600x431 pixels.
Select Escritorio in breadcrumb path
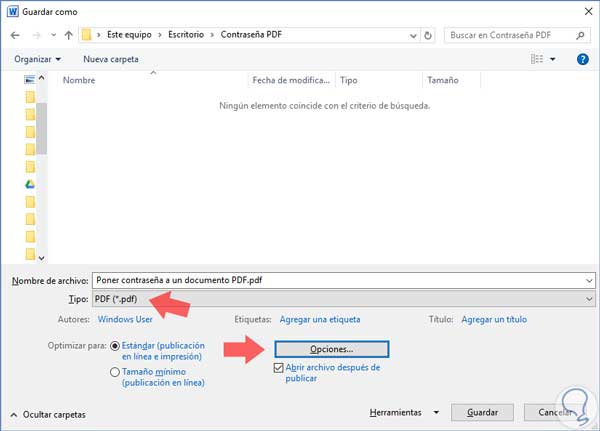(x=186, y=35)
